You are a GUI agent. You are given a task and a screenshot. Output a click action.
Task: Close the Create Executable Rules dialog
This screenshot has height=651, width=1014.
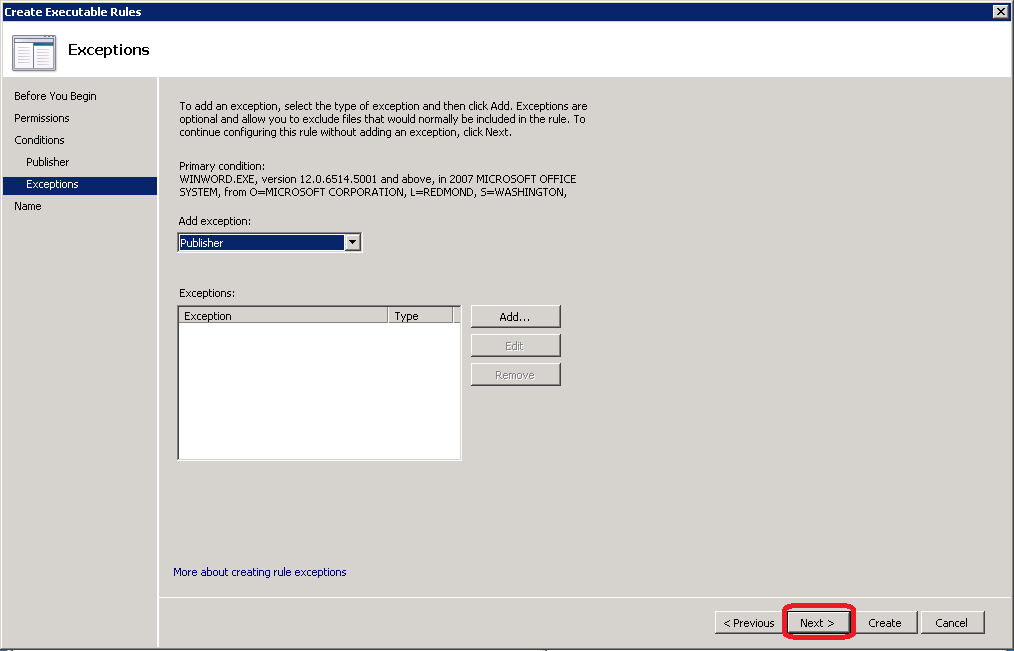1000,11
